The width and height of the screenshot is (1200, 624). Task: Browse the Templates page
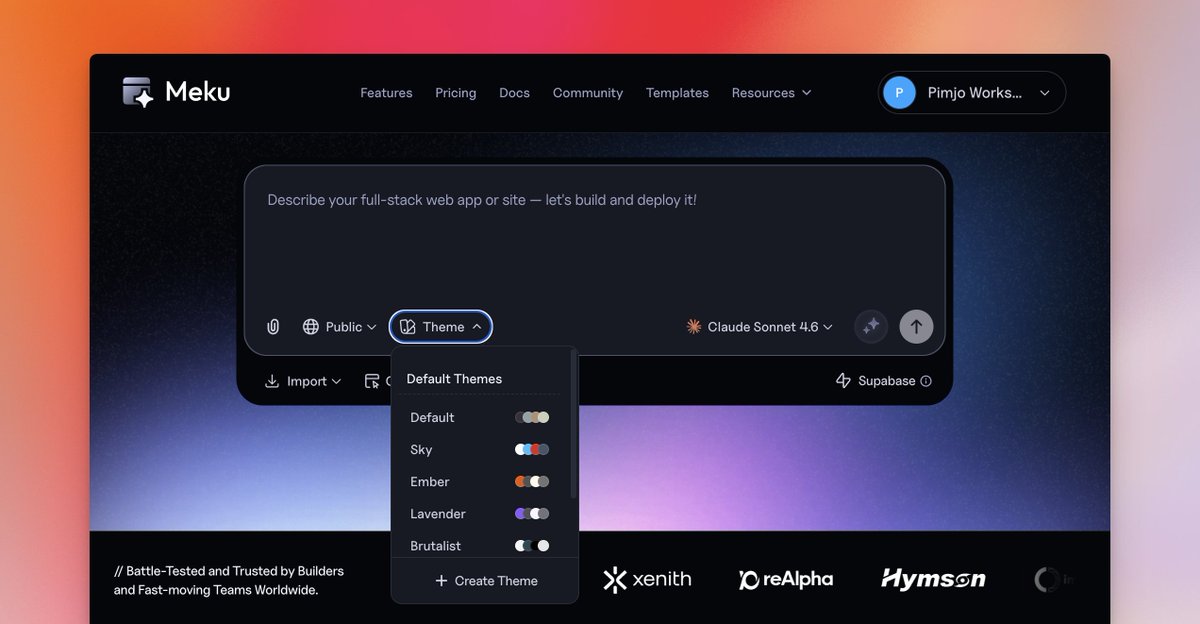[x=677, y=93]
